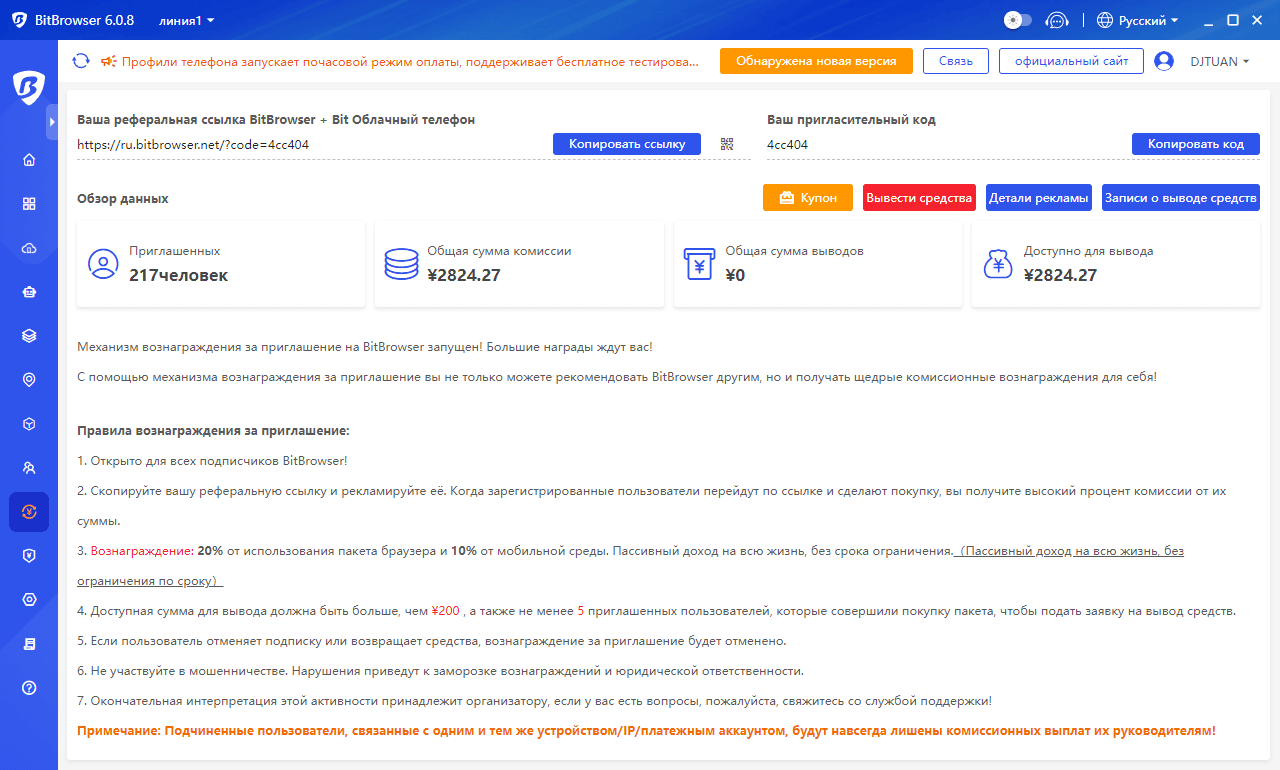The image size is (1280, 770).
Task: Click the megaphone announcement icon
Action: click(109, 61)
